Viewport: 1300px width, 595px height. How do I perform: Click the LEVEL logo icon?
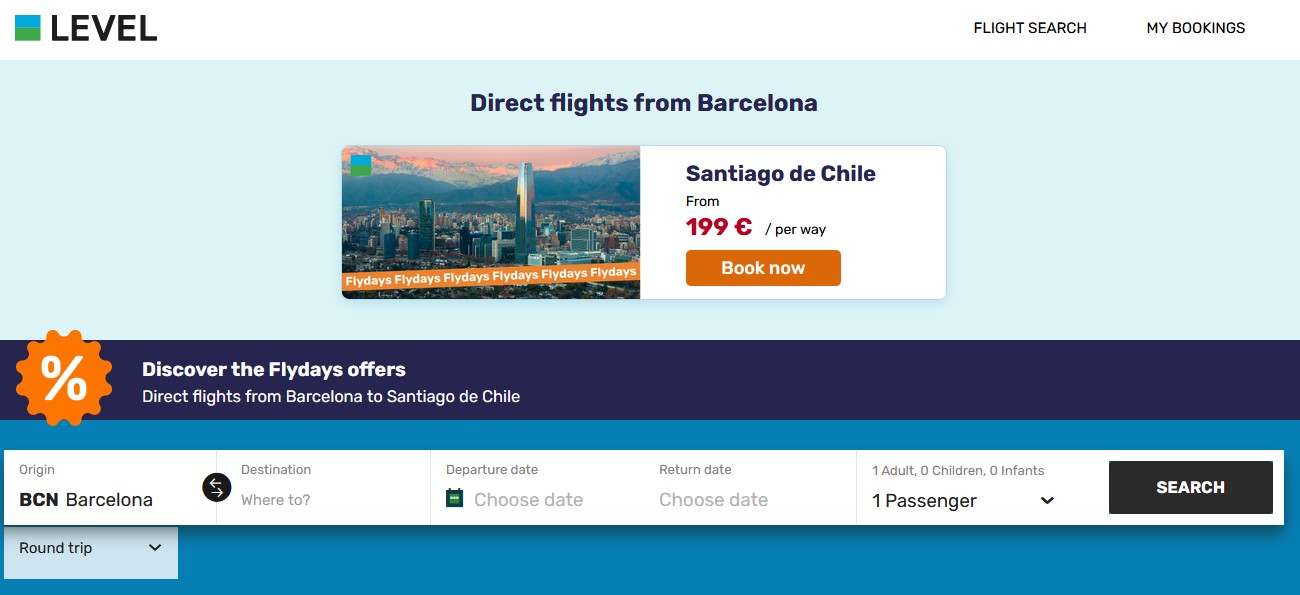(x=28, y=28)
